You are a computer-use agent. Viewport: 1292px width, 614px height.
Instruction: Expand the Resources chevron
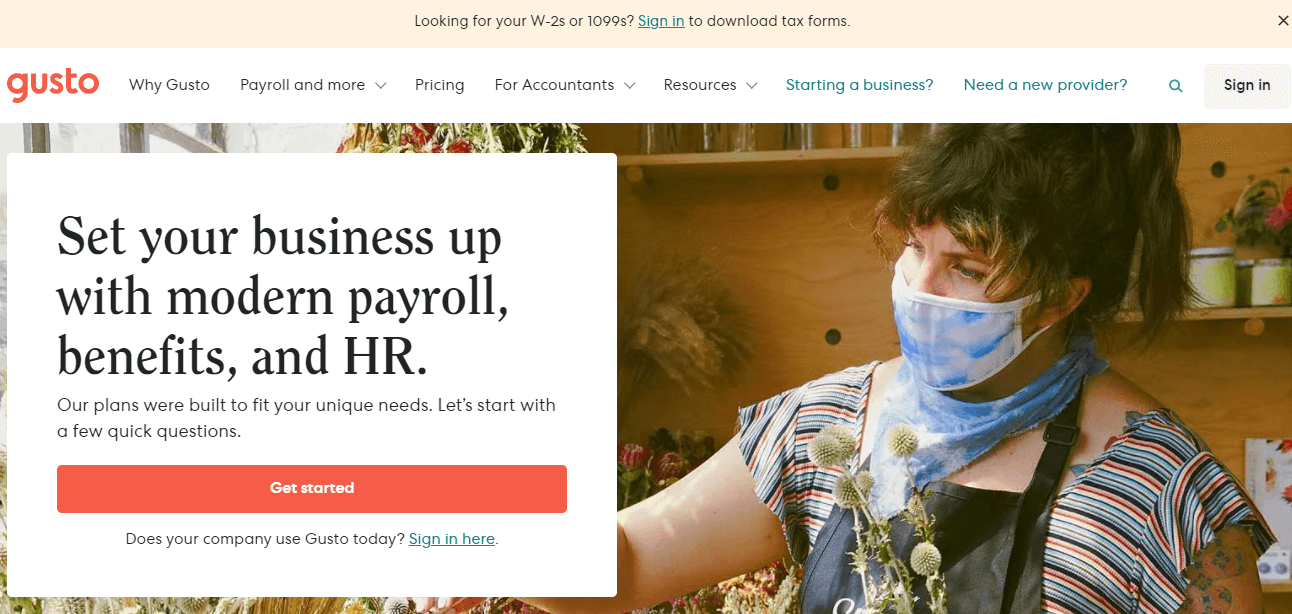click(x=751, y=86)
